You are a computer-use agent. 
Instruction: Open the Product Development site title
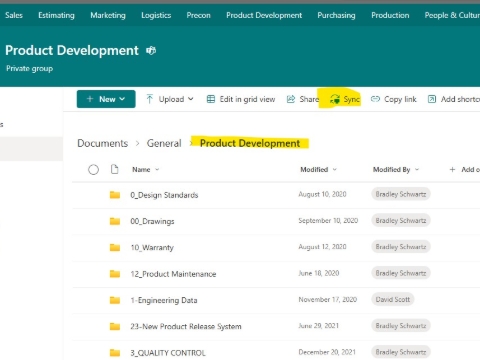(72, 51)
